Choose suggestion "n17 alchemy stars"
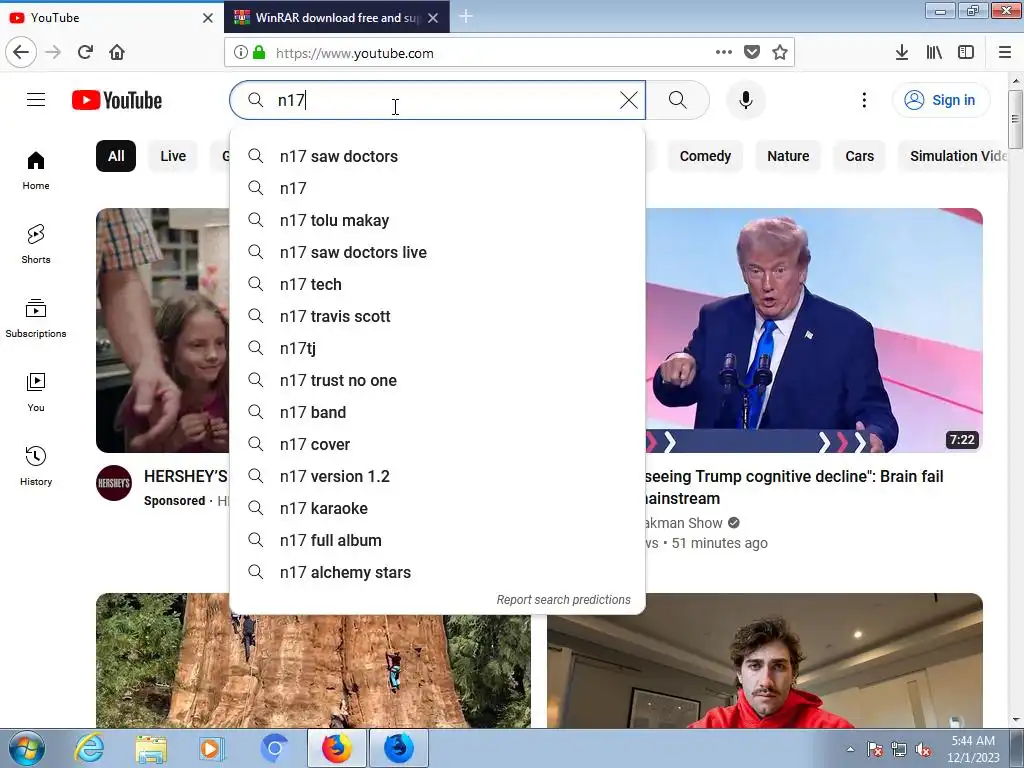The width and height of the screenshot is (1024, 768). pyautogui.click(x=438, y=572)
